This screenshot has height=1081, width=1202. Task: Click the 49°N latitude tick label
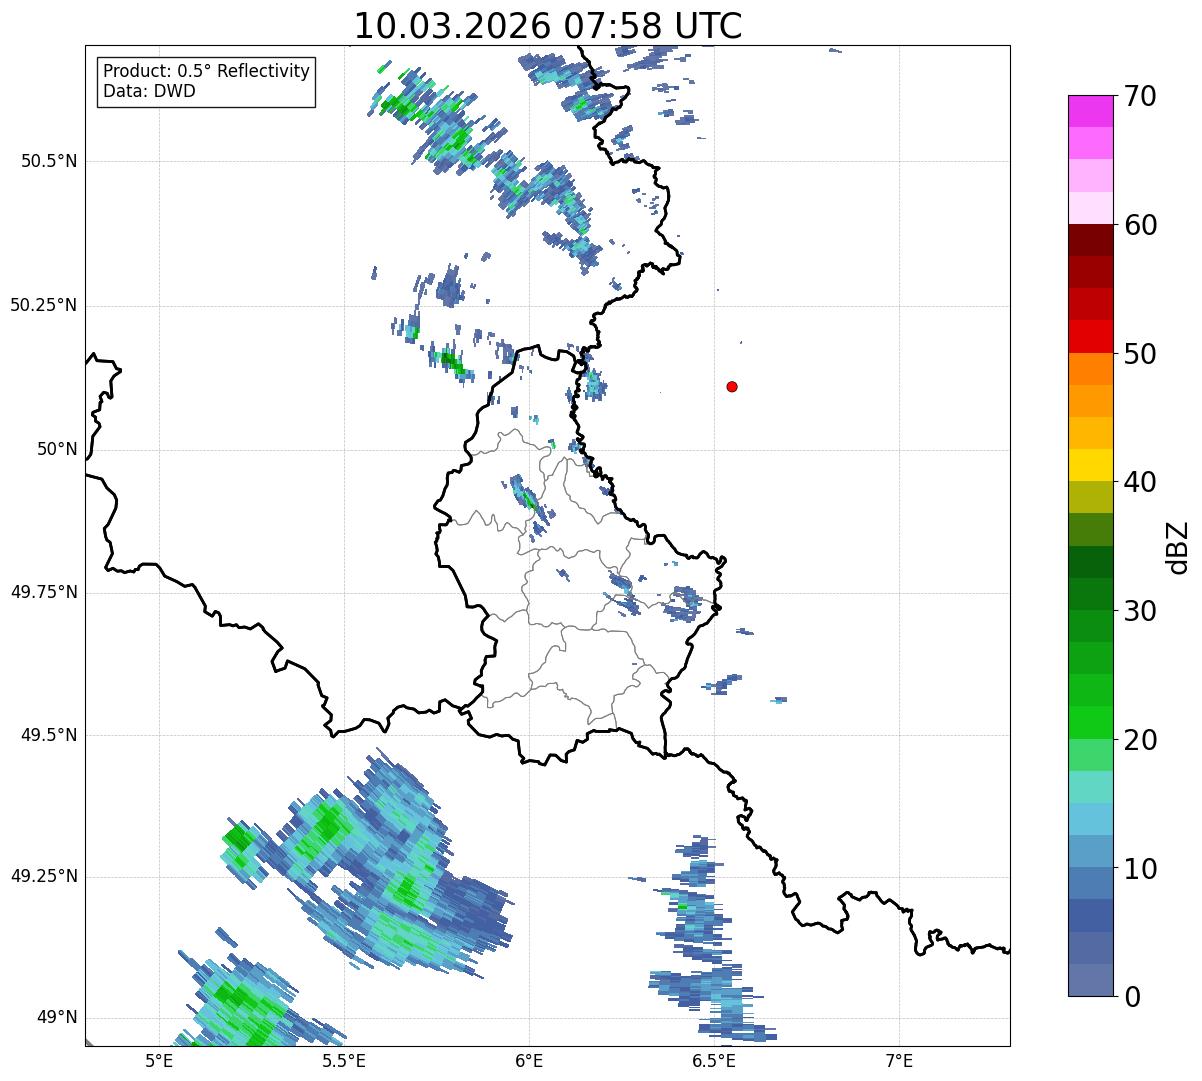tap(57, 1017)
